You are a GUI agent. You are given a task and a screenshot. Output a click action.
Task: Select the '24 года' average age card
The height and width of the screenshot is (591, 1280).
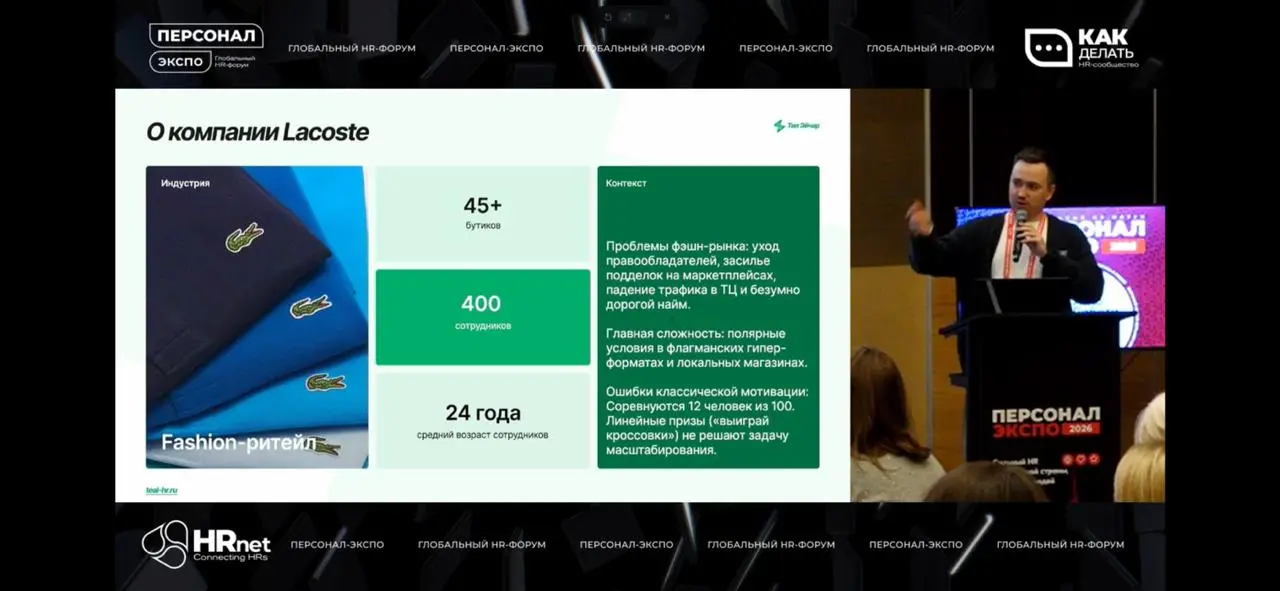(483, 421)
